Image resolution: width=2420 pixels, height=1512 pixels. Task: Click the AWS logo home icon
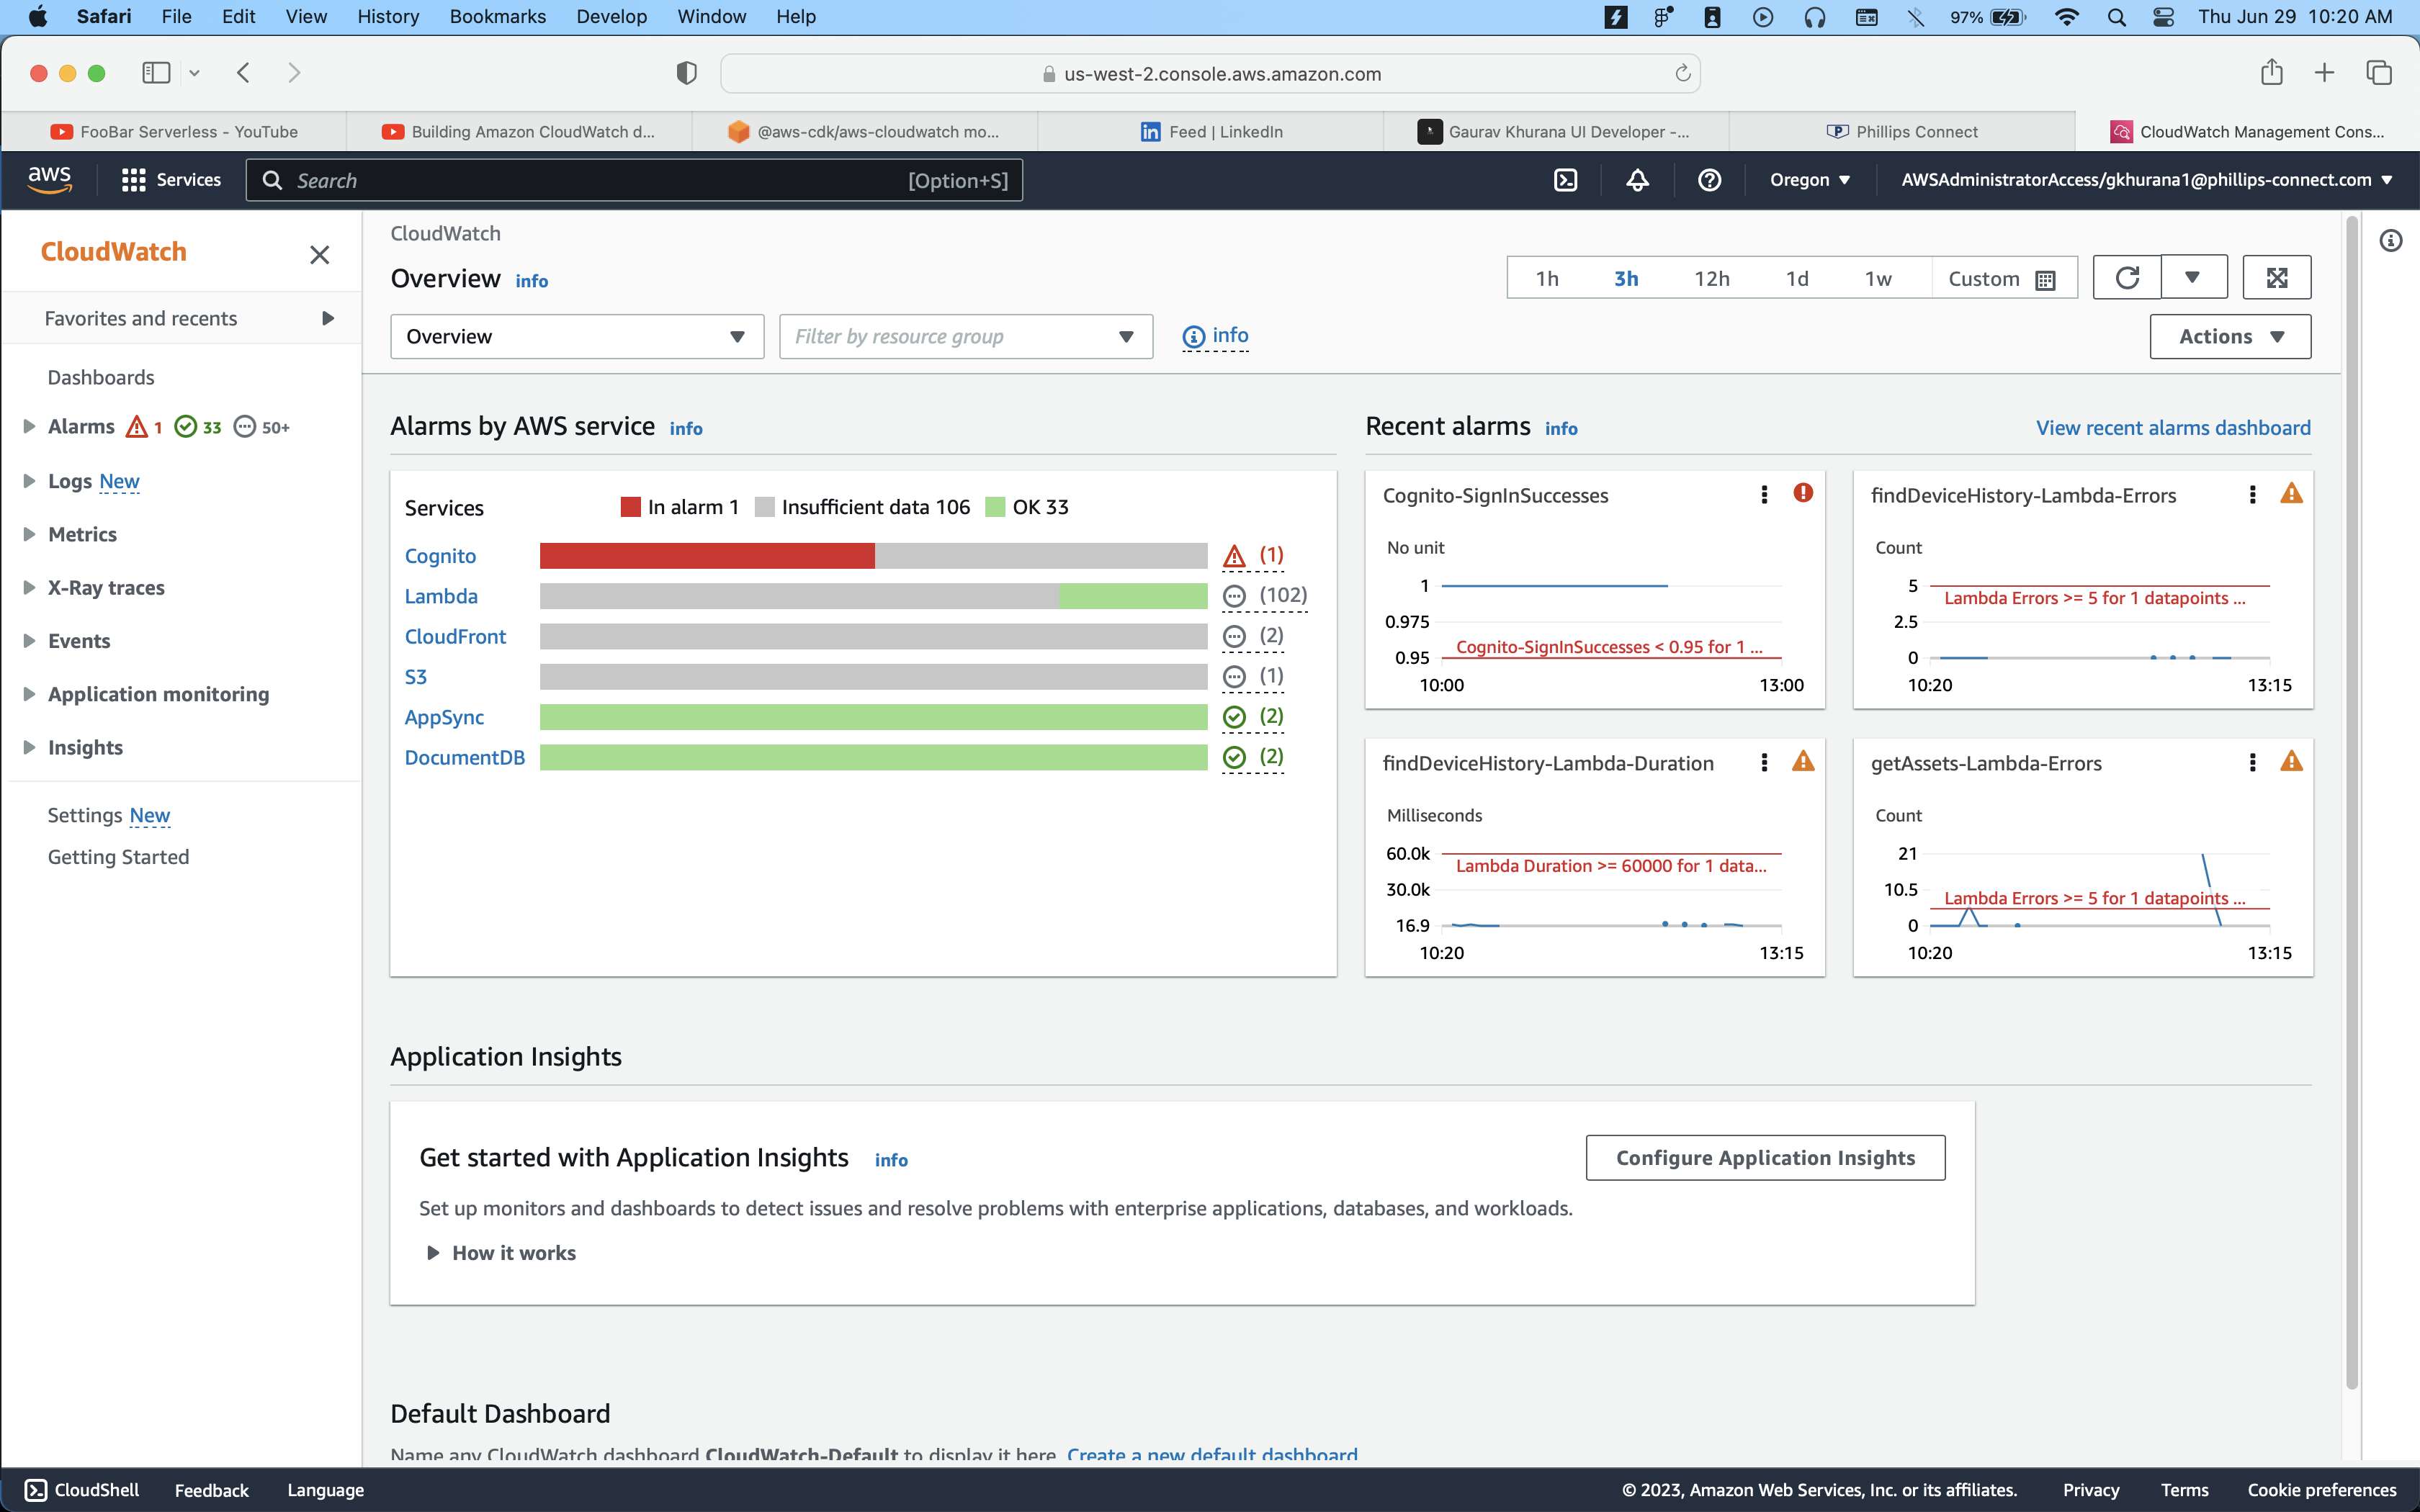[x=49, y=180]
